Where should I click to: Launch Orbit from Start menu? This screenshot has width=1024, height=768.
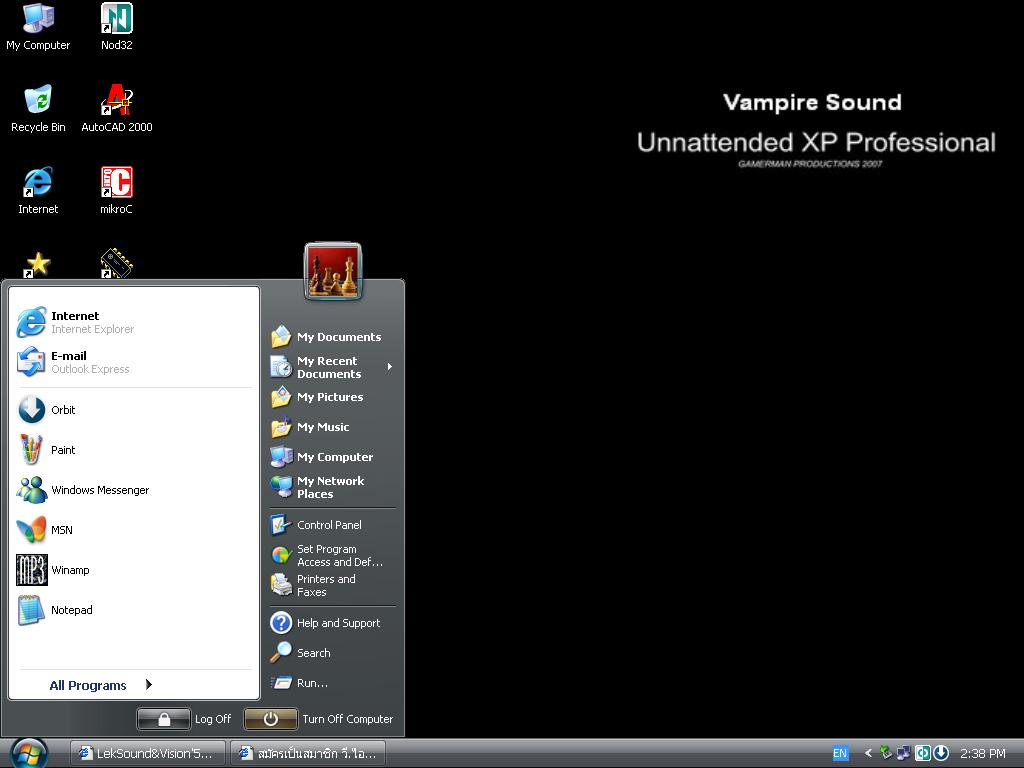point(134,410)
